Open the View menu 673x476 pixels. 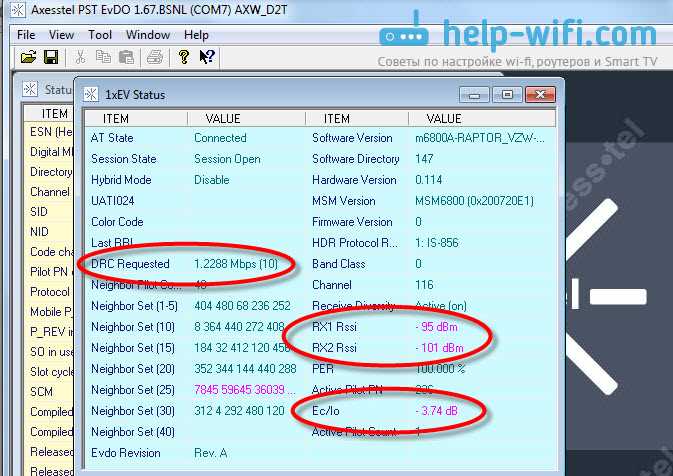click(x=61, y=35)
